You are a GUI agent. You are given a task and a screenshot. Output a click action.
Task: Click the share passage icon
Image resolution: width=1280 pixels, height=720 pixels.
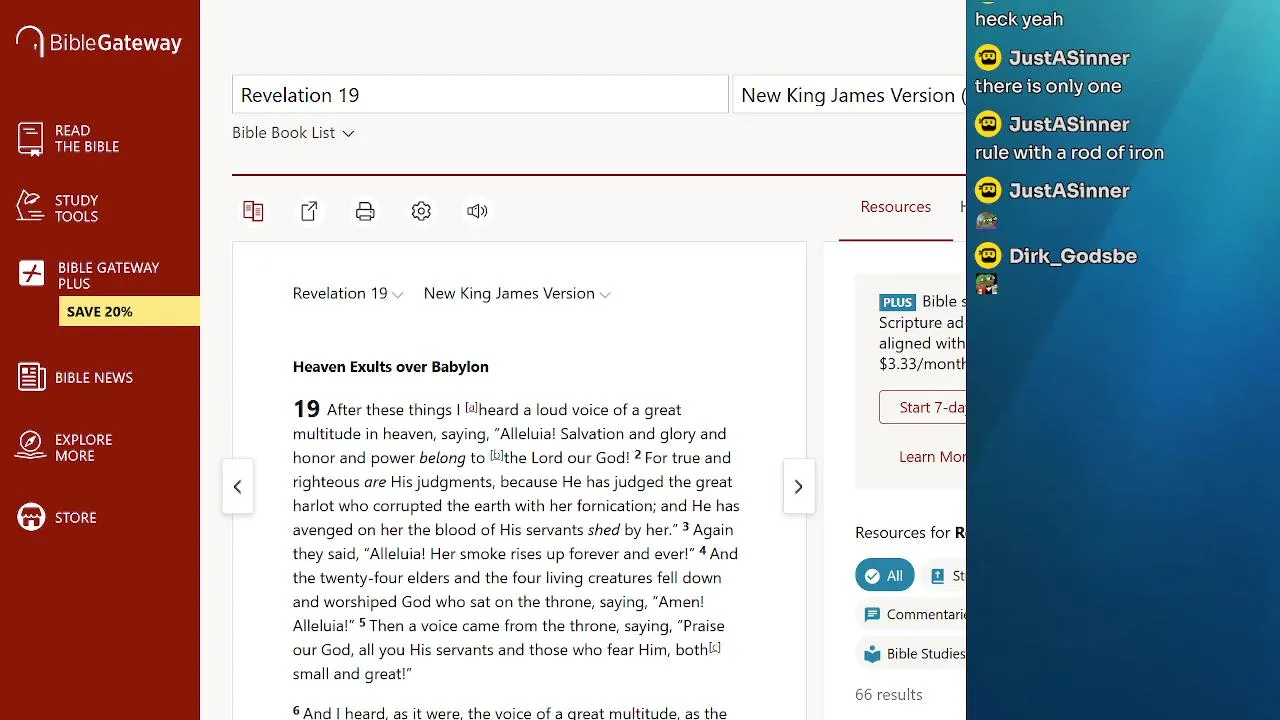point(309,211)
